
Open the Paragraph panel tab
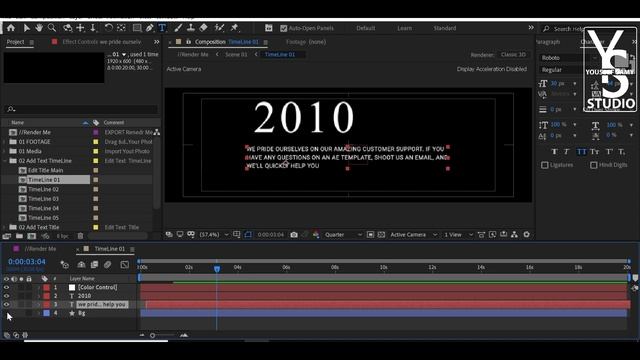click(x=547, y=42)
